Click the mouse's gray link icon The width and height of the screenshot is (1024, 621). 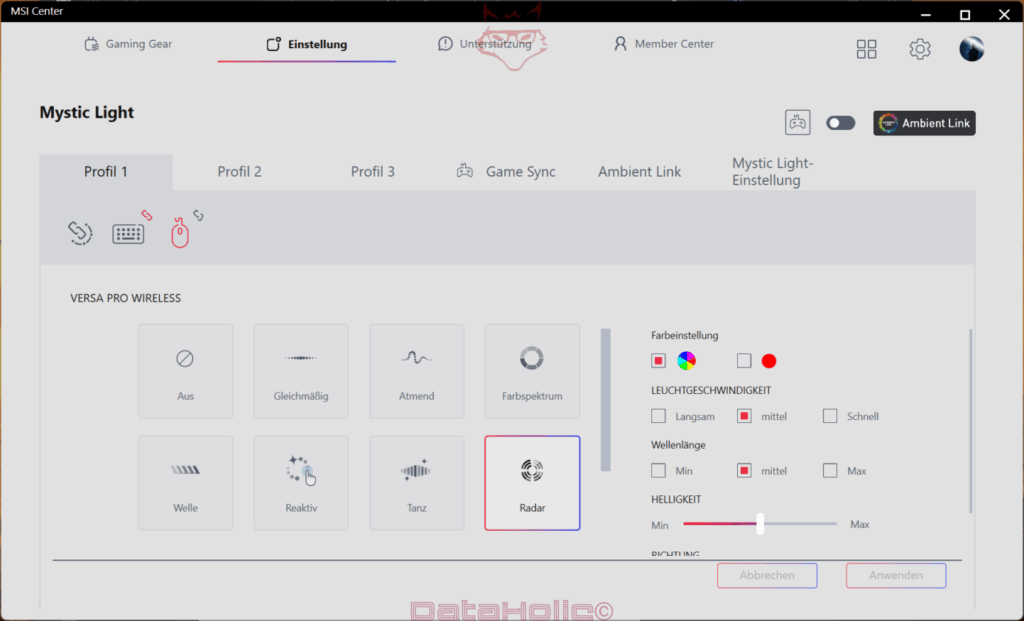pyautogui.click(x=199, y=215)
